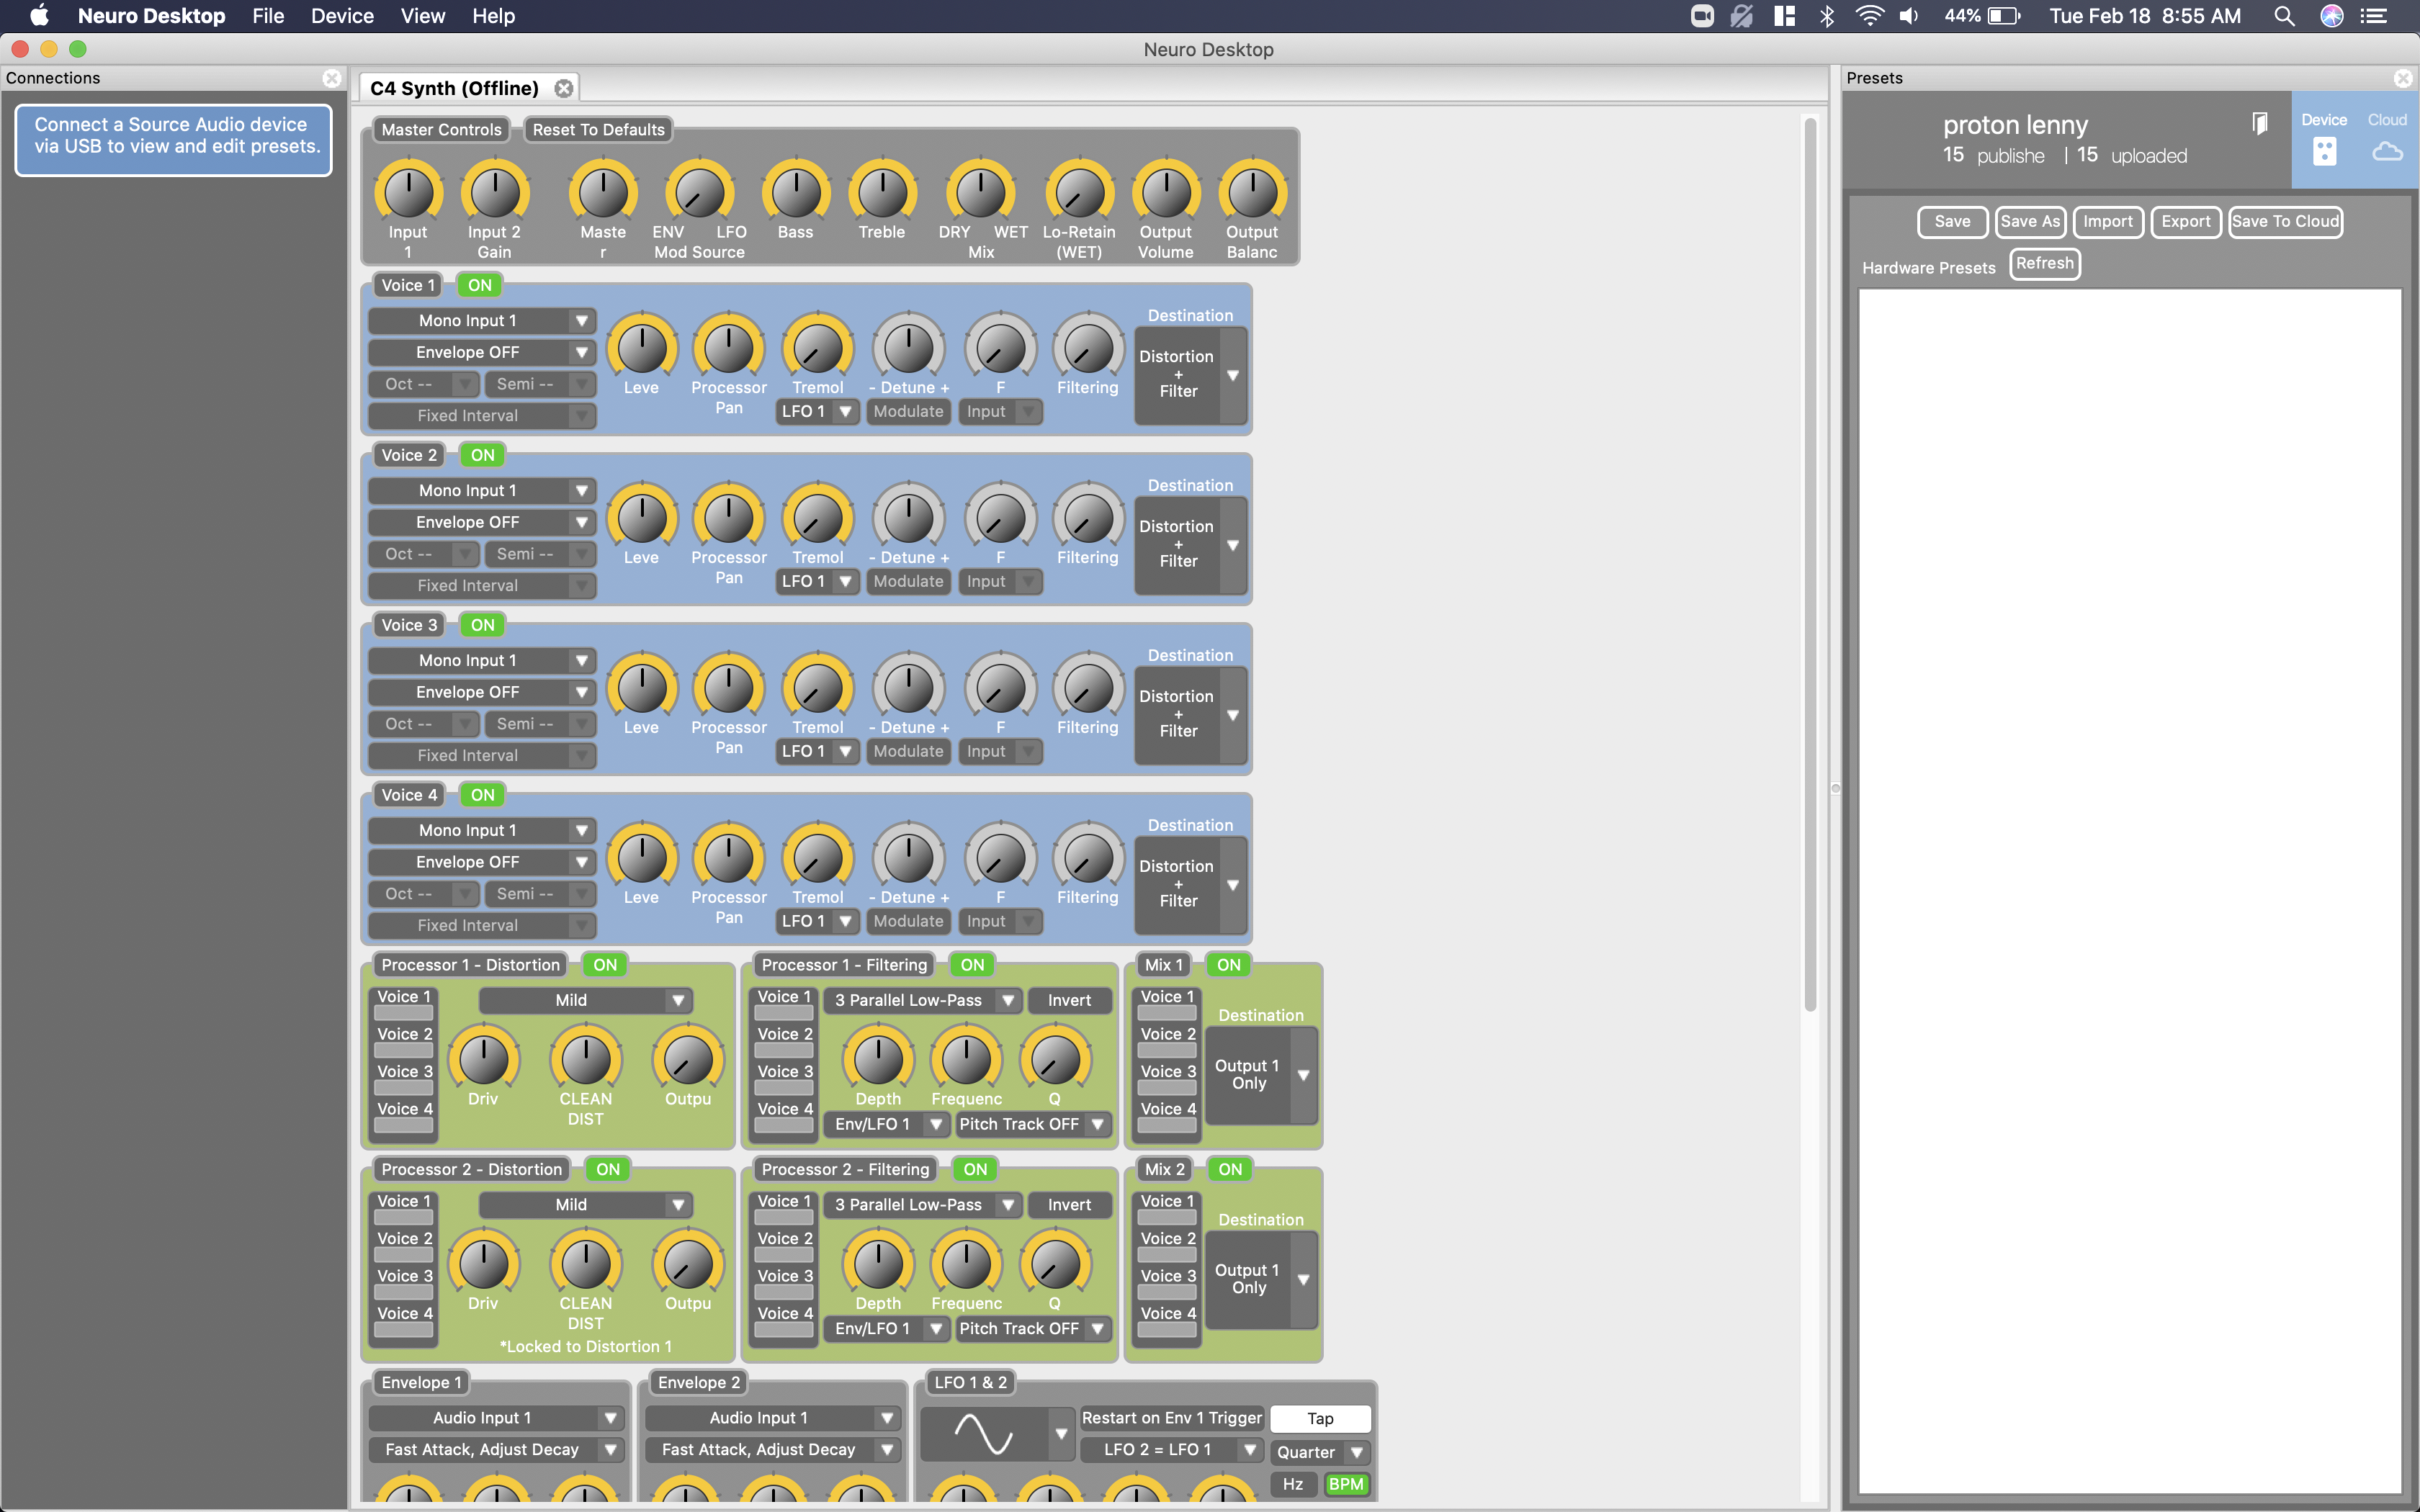Open Mix 1 Output 1 Only dropdown
The height and width of the screenshot is (1512, 2420).
1261,1075
